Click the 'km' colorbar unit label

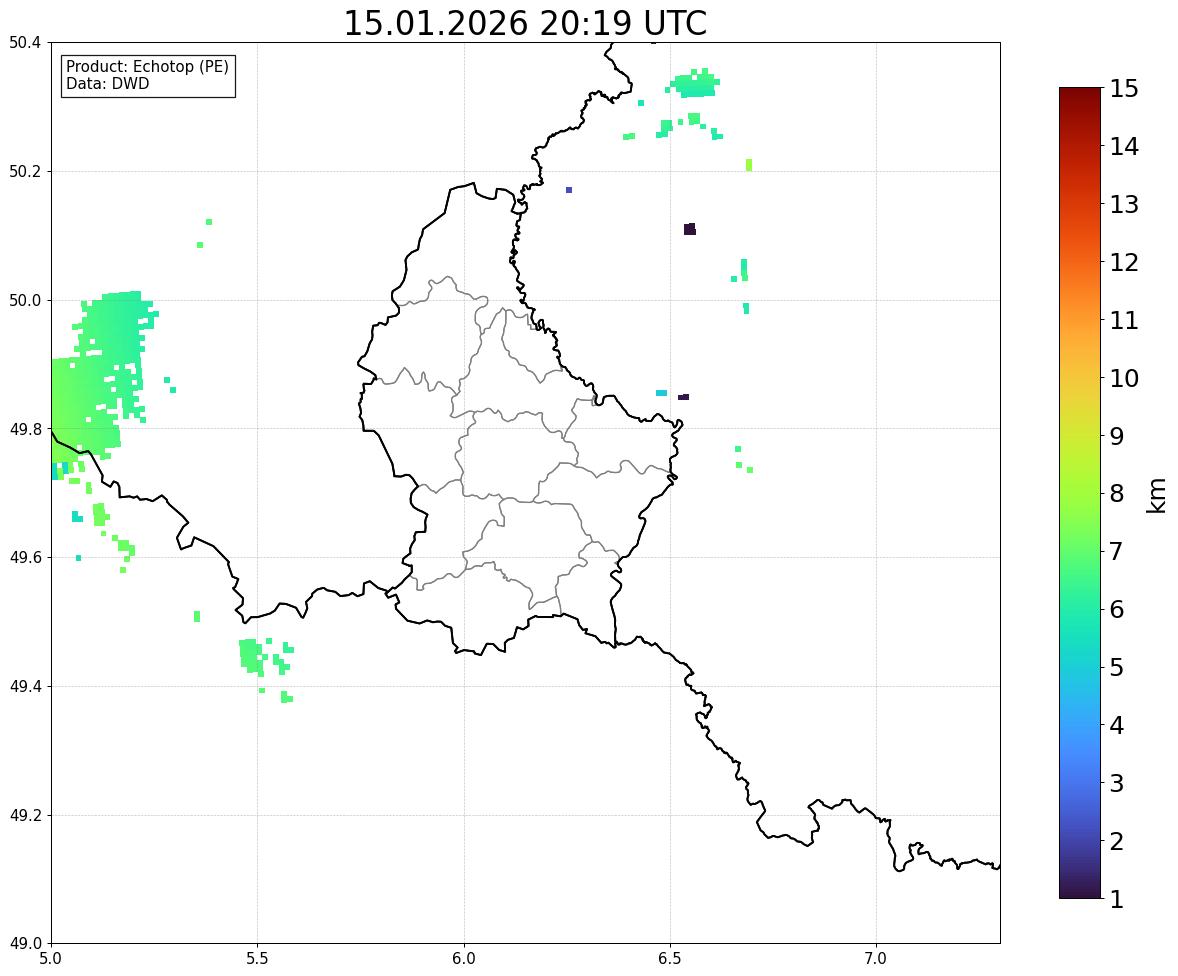pos(1156,496)
